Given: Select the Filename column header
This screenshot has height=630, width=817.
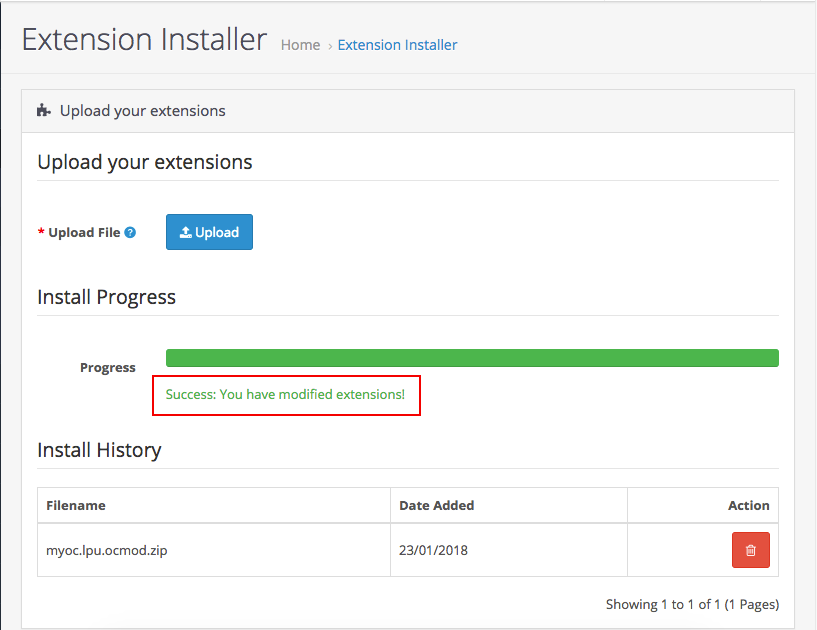Looking at the screenshot, I should pos(76,505).
